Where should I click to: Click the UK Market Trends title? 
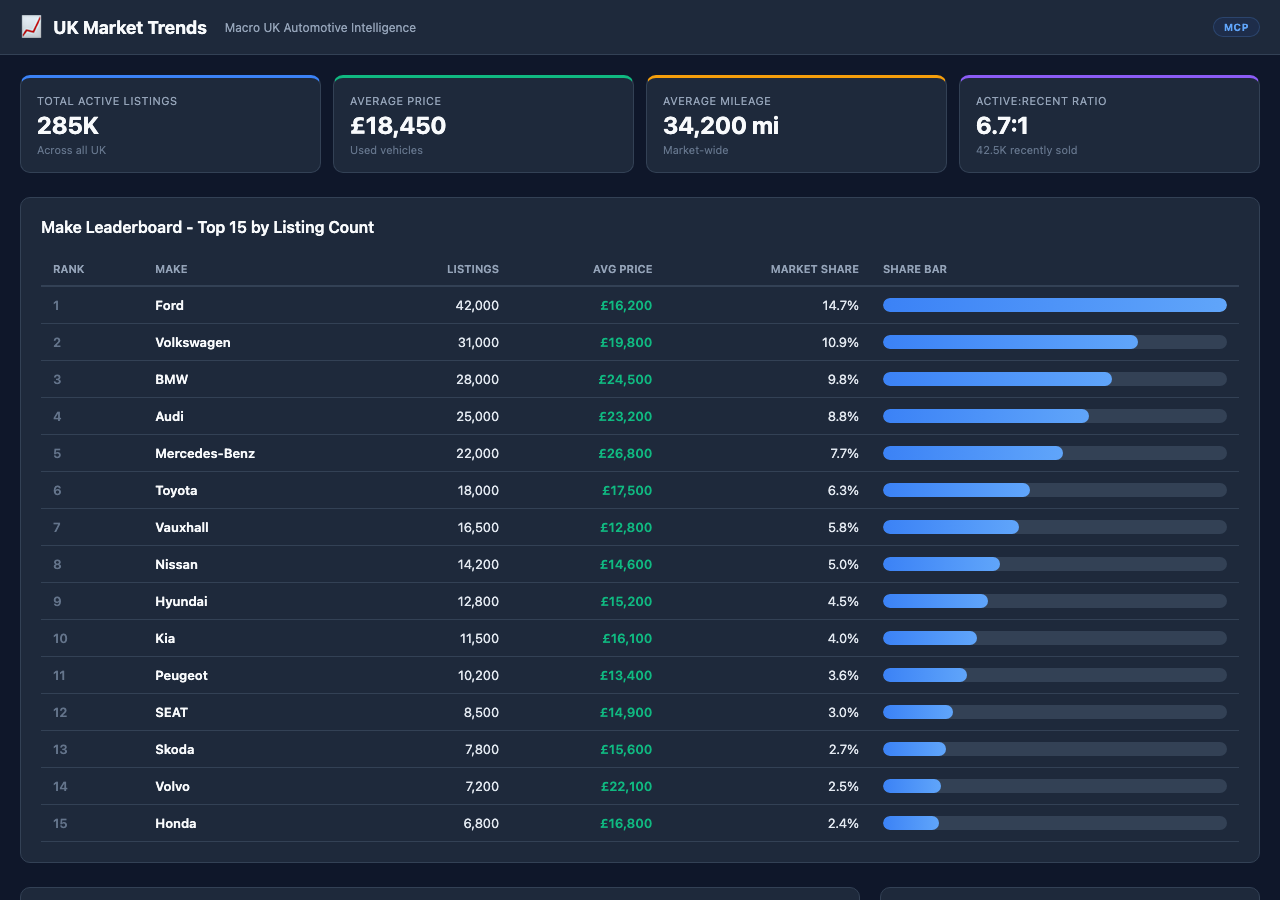(130, 27)
